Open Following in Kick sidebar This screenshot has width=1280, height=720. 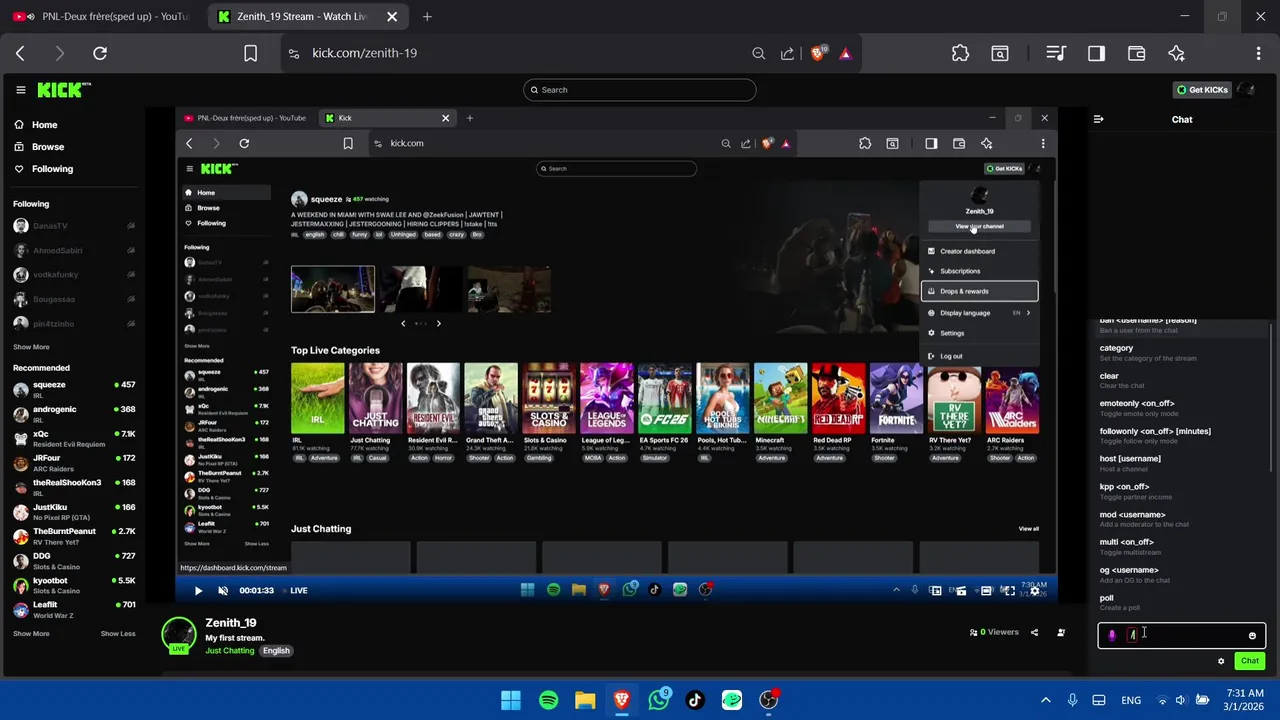pyautogui.click(x=44, y=169)
